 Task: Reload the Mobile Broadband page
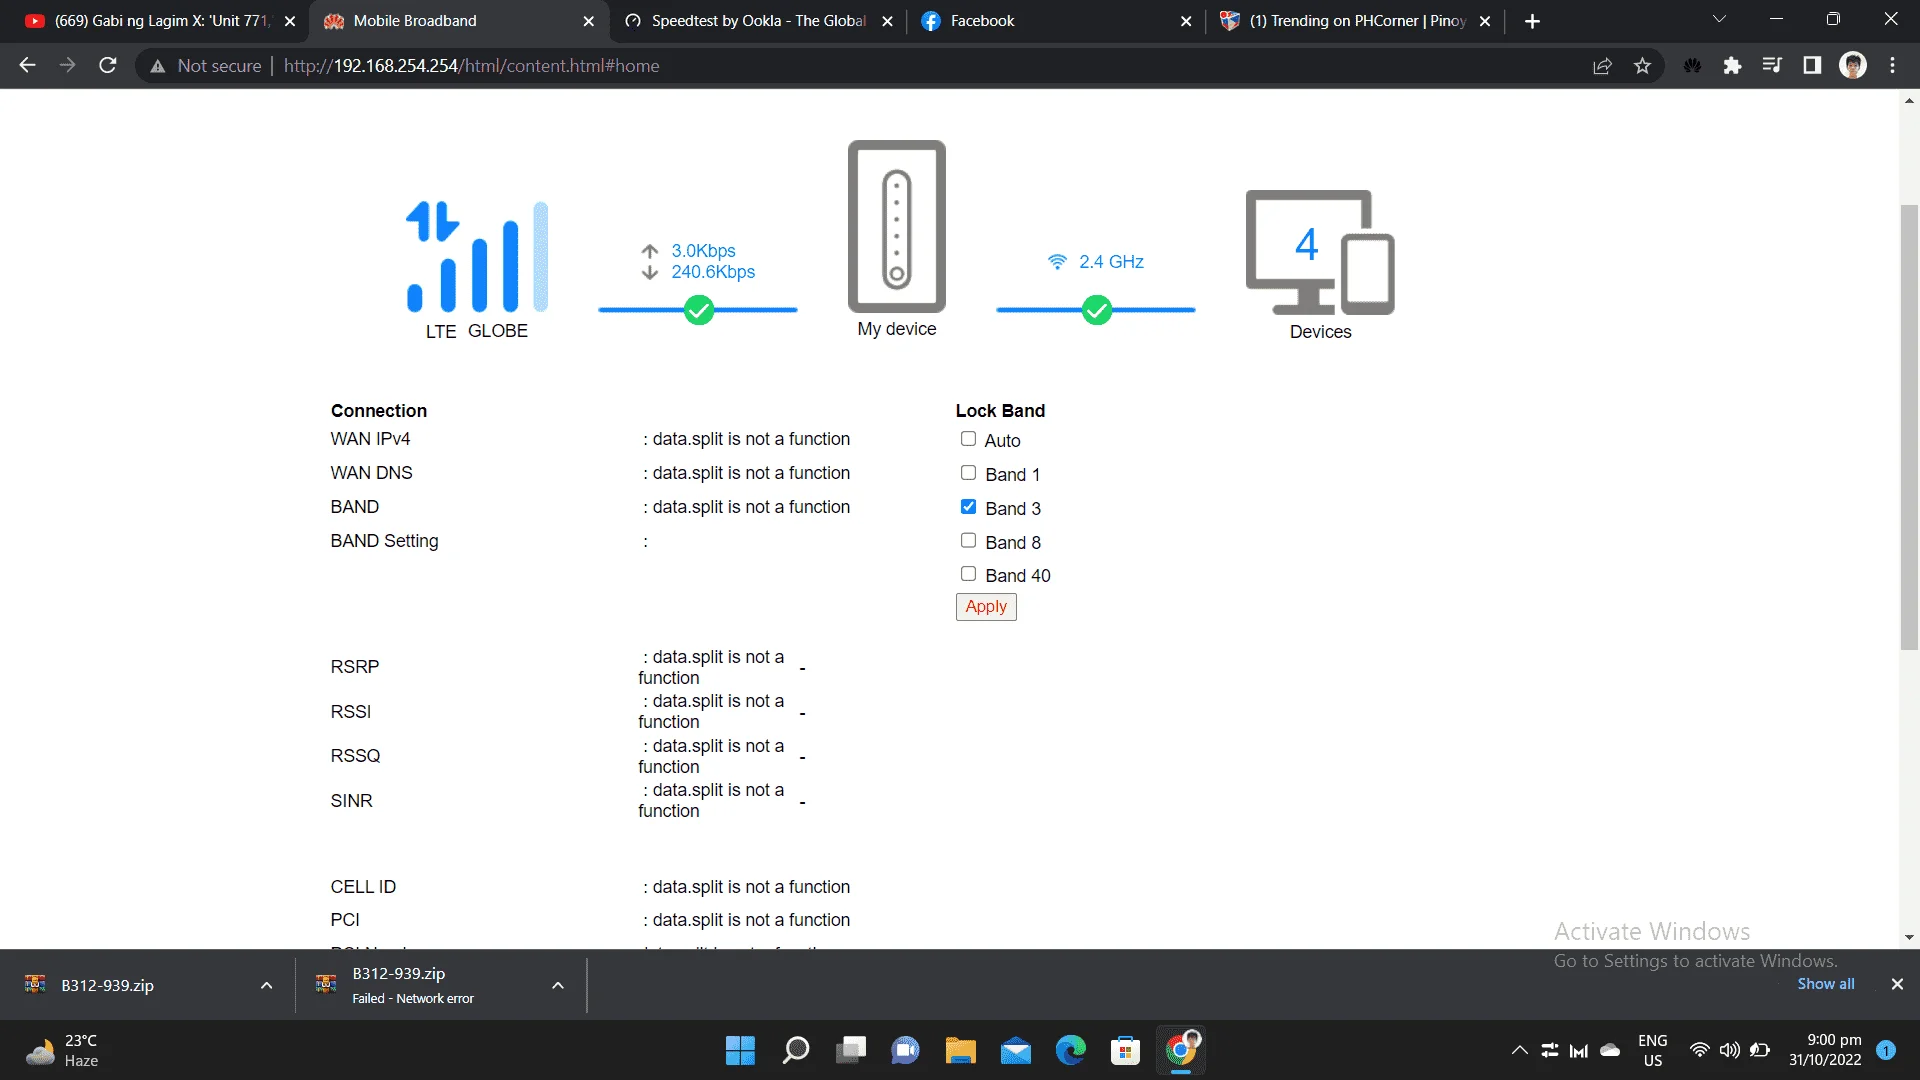[108, 66]
